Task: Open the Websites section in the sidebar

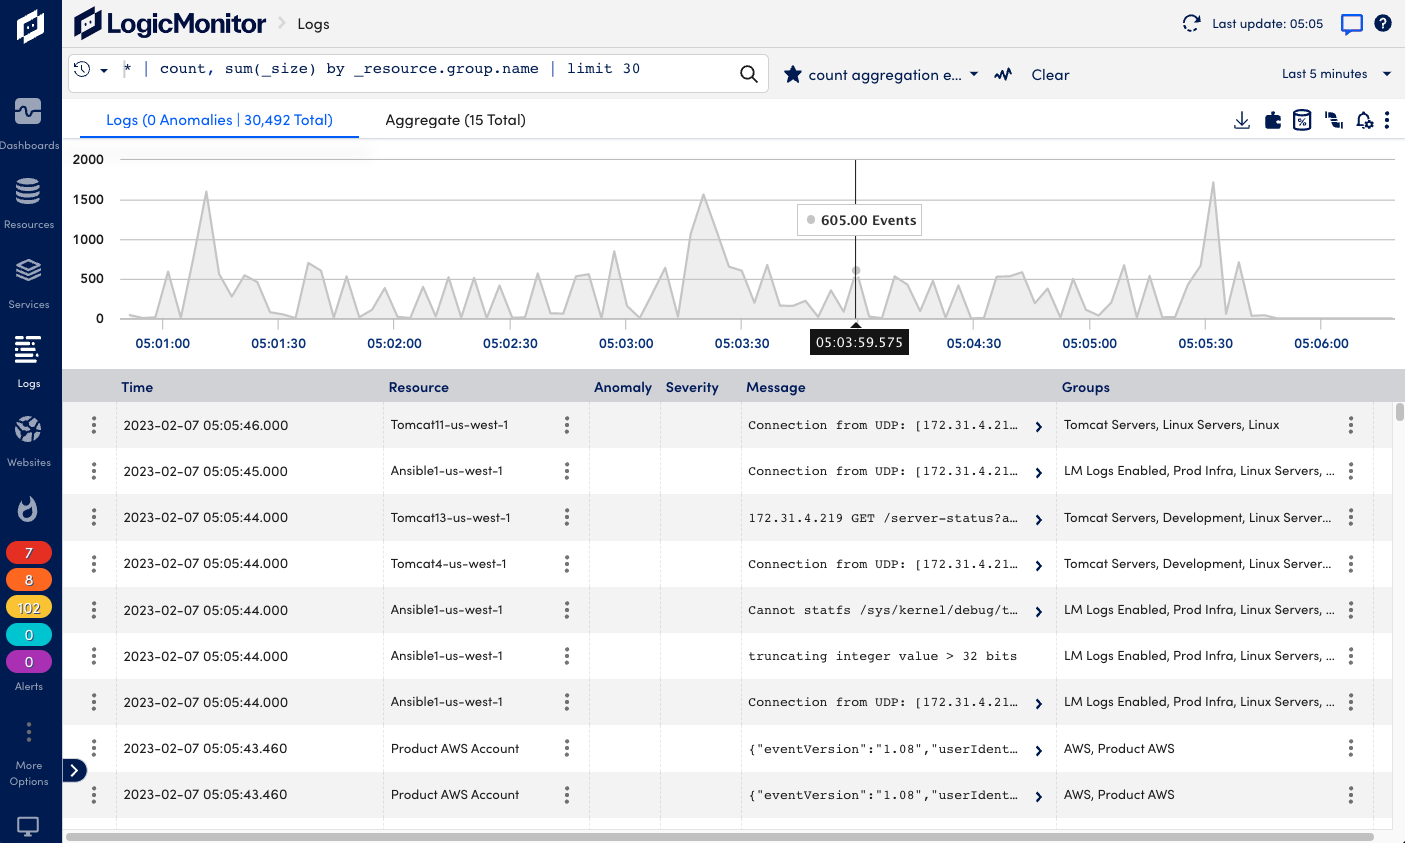Action: click(30, 430)
